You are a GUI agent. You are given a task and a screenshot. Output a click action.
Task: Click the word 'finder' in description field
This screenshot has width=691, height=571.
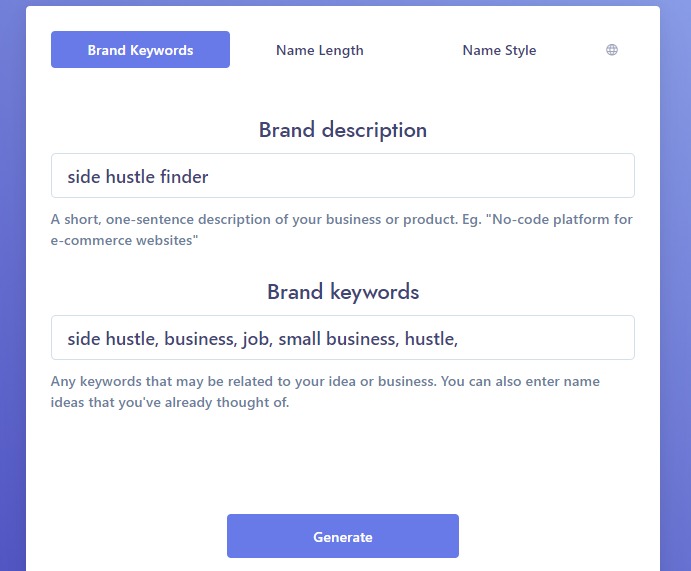pyautogui.click(x=184, y=177)
